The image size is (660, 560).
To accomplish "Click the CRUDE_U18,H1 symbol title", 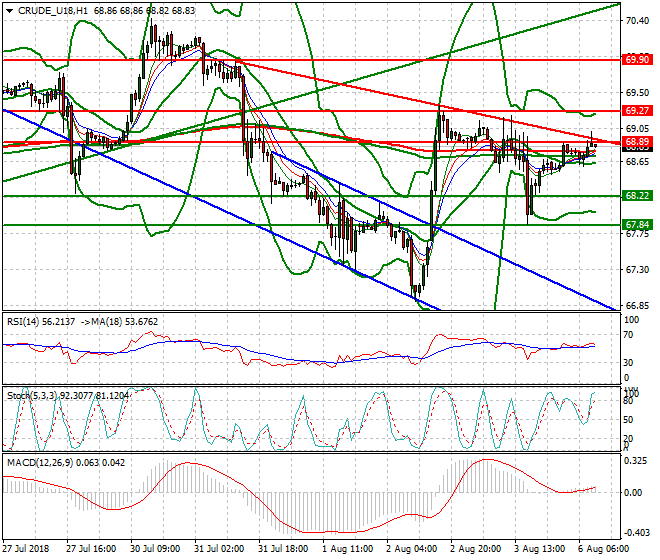I will click(x=53, y=11).
